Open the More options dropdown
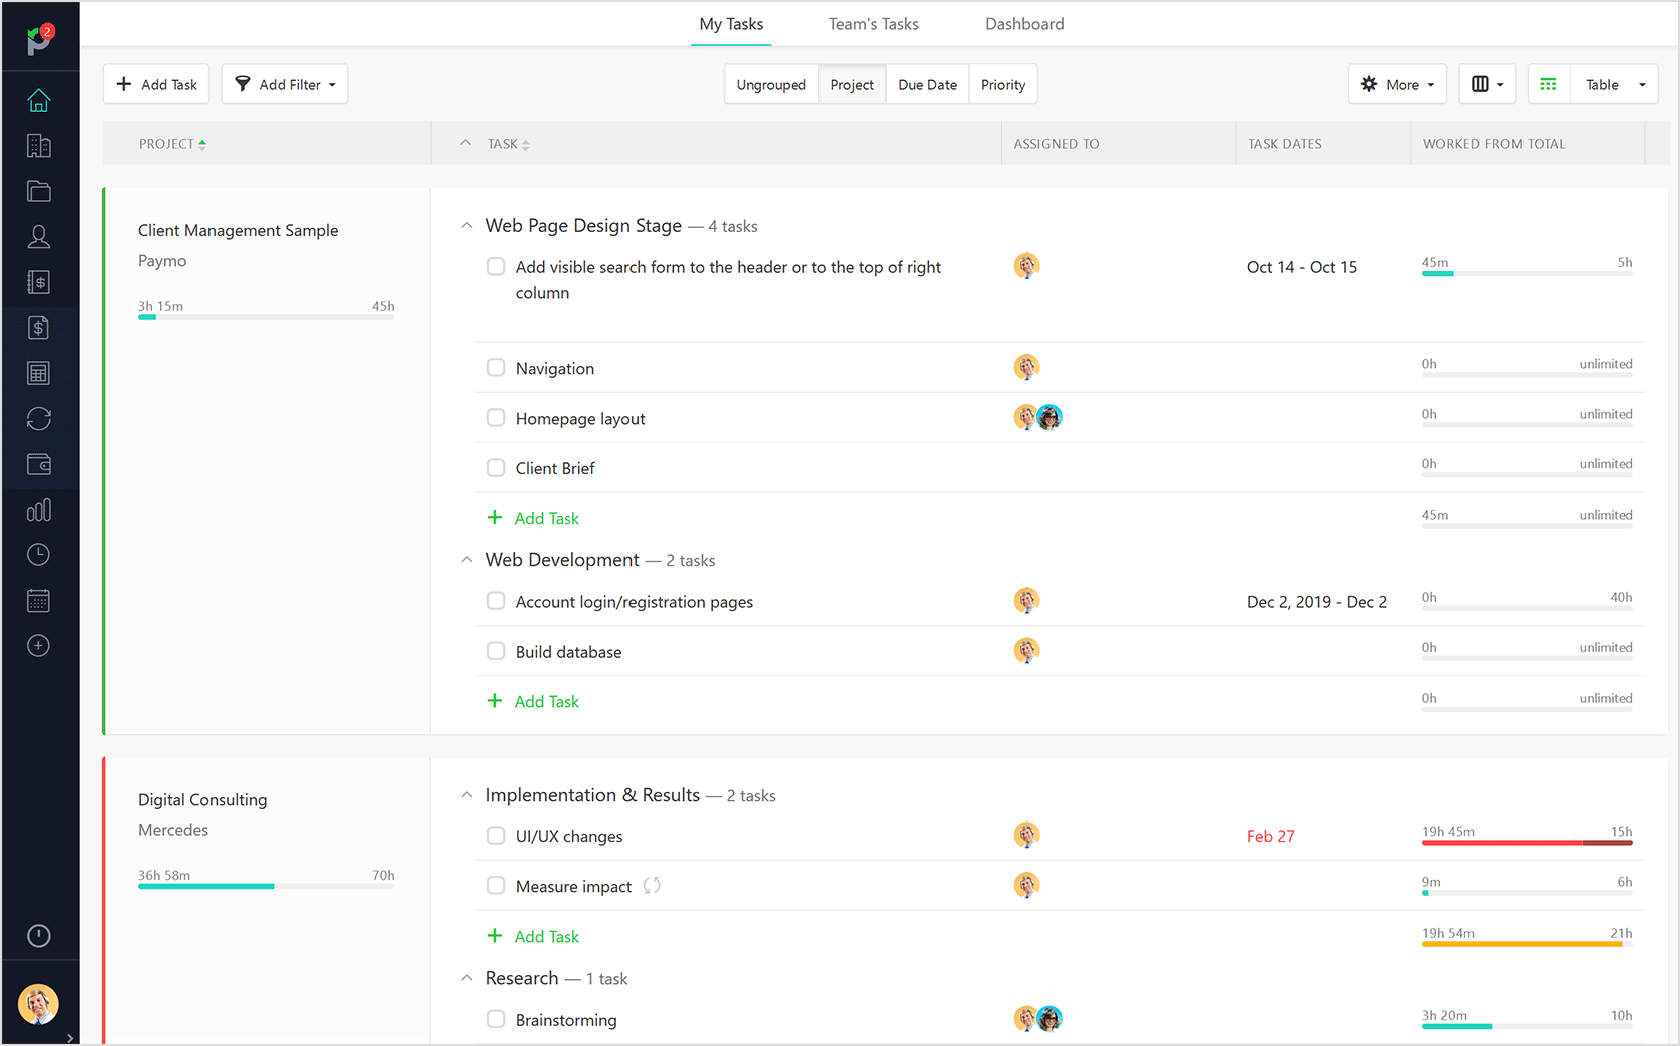1680x1046 pixels. tap(1397, 84)
